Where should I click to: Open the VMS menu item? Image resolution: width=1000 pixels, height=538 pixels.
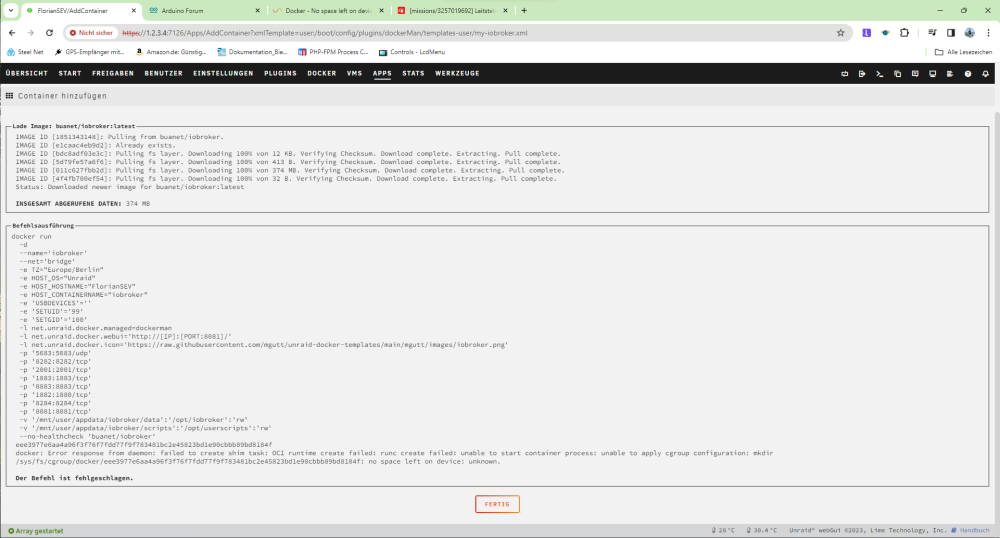(355, 73)
